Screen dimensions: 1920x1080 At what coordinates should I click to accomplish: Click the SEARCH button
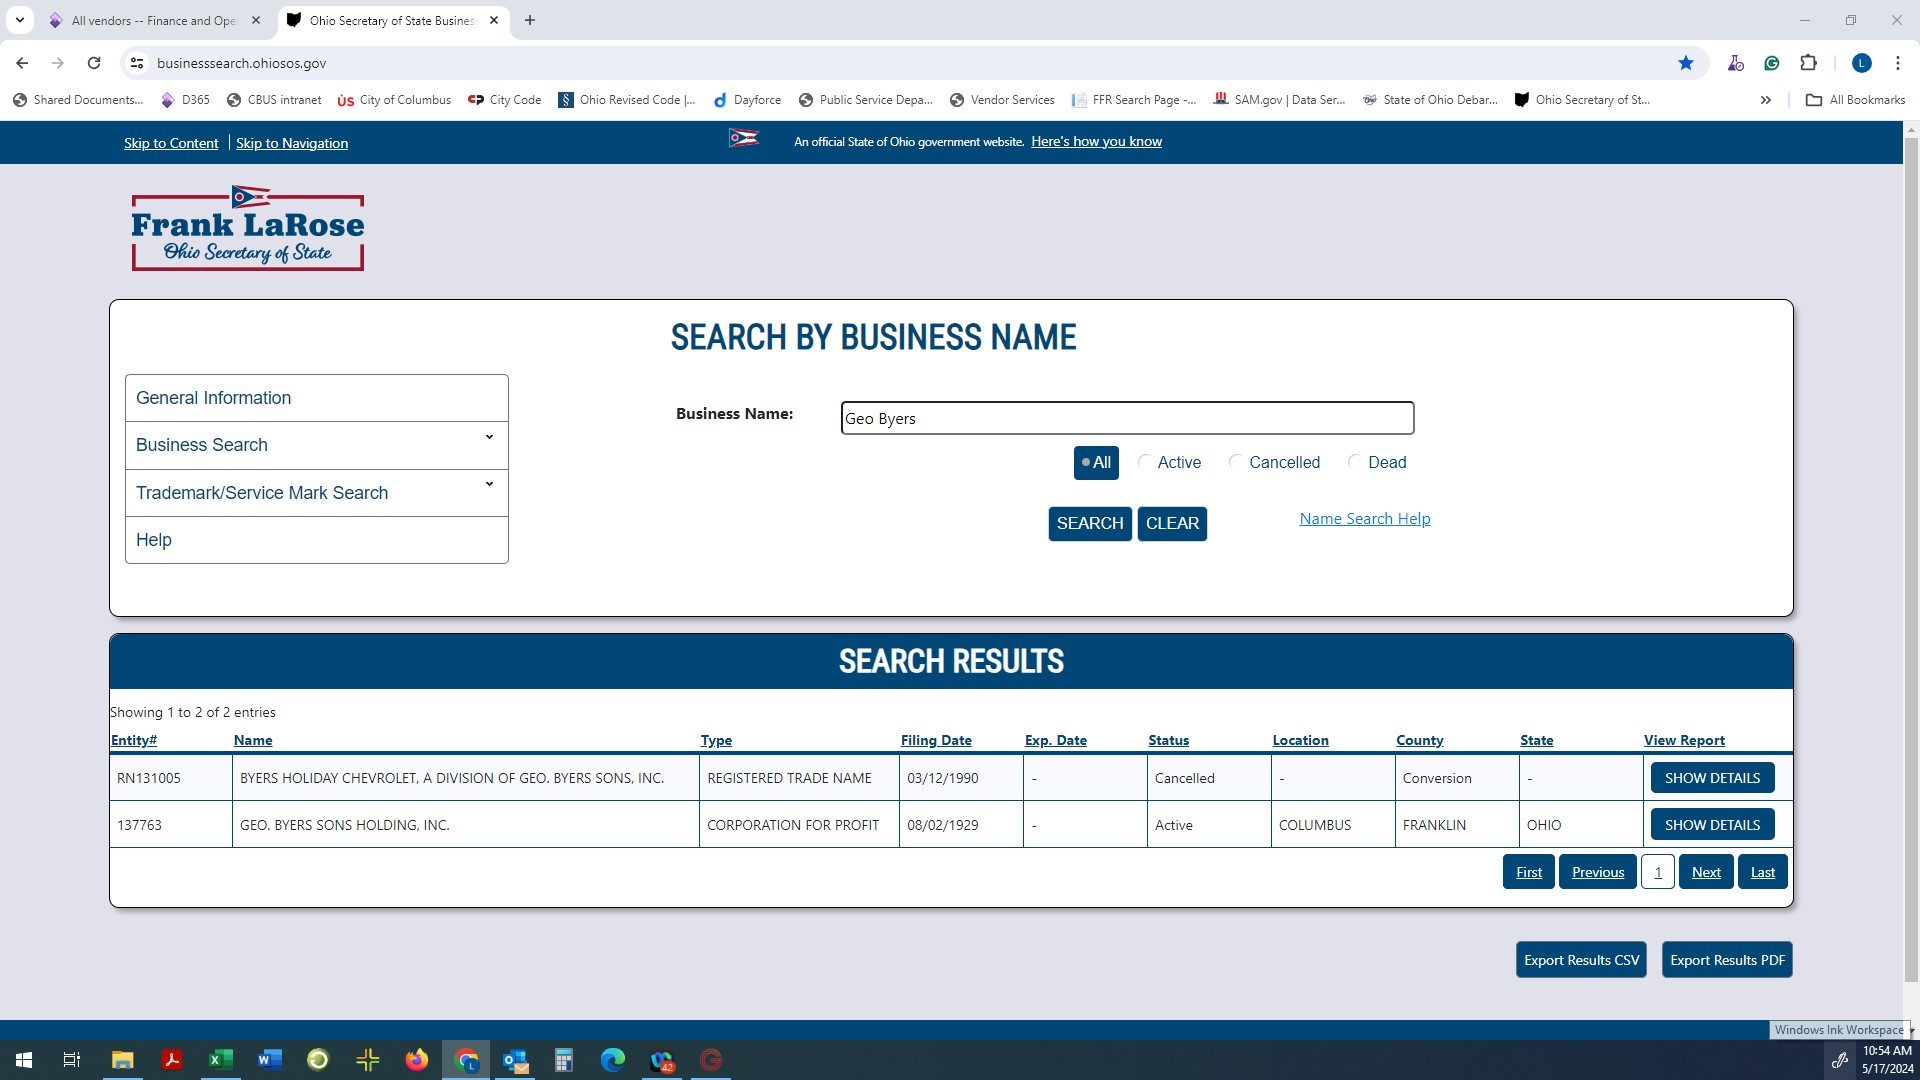(1089, 523)
